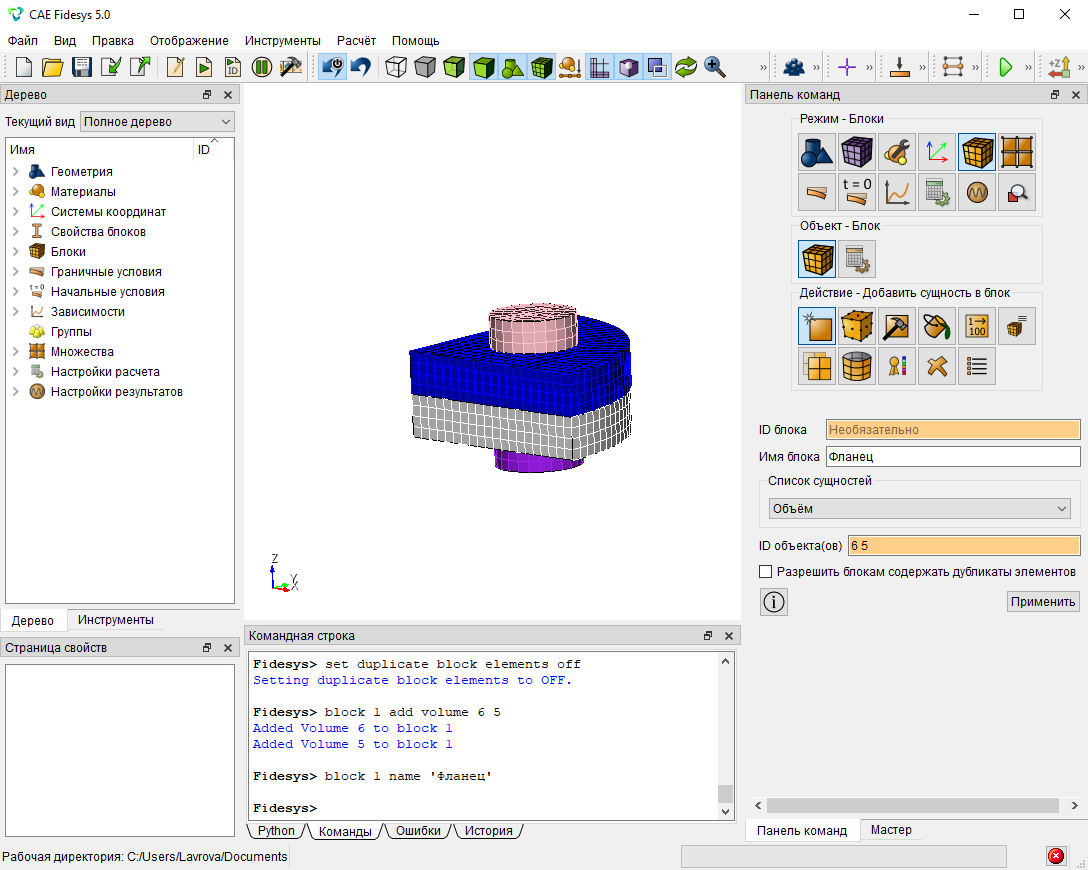Switch to the Ошибки tab
1088x870 pixels.
point(418,830)
